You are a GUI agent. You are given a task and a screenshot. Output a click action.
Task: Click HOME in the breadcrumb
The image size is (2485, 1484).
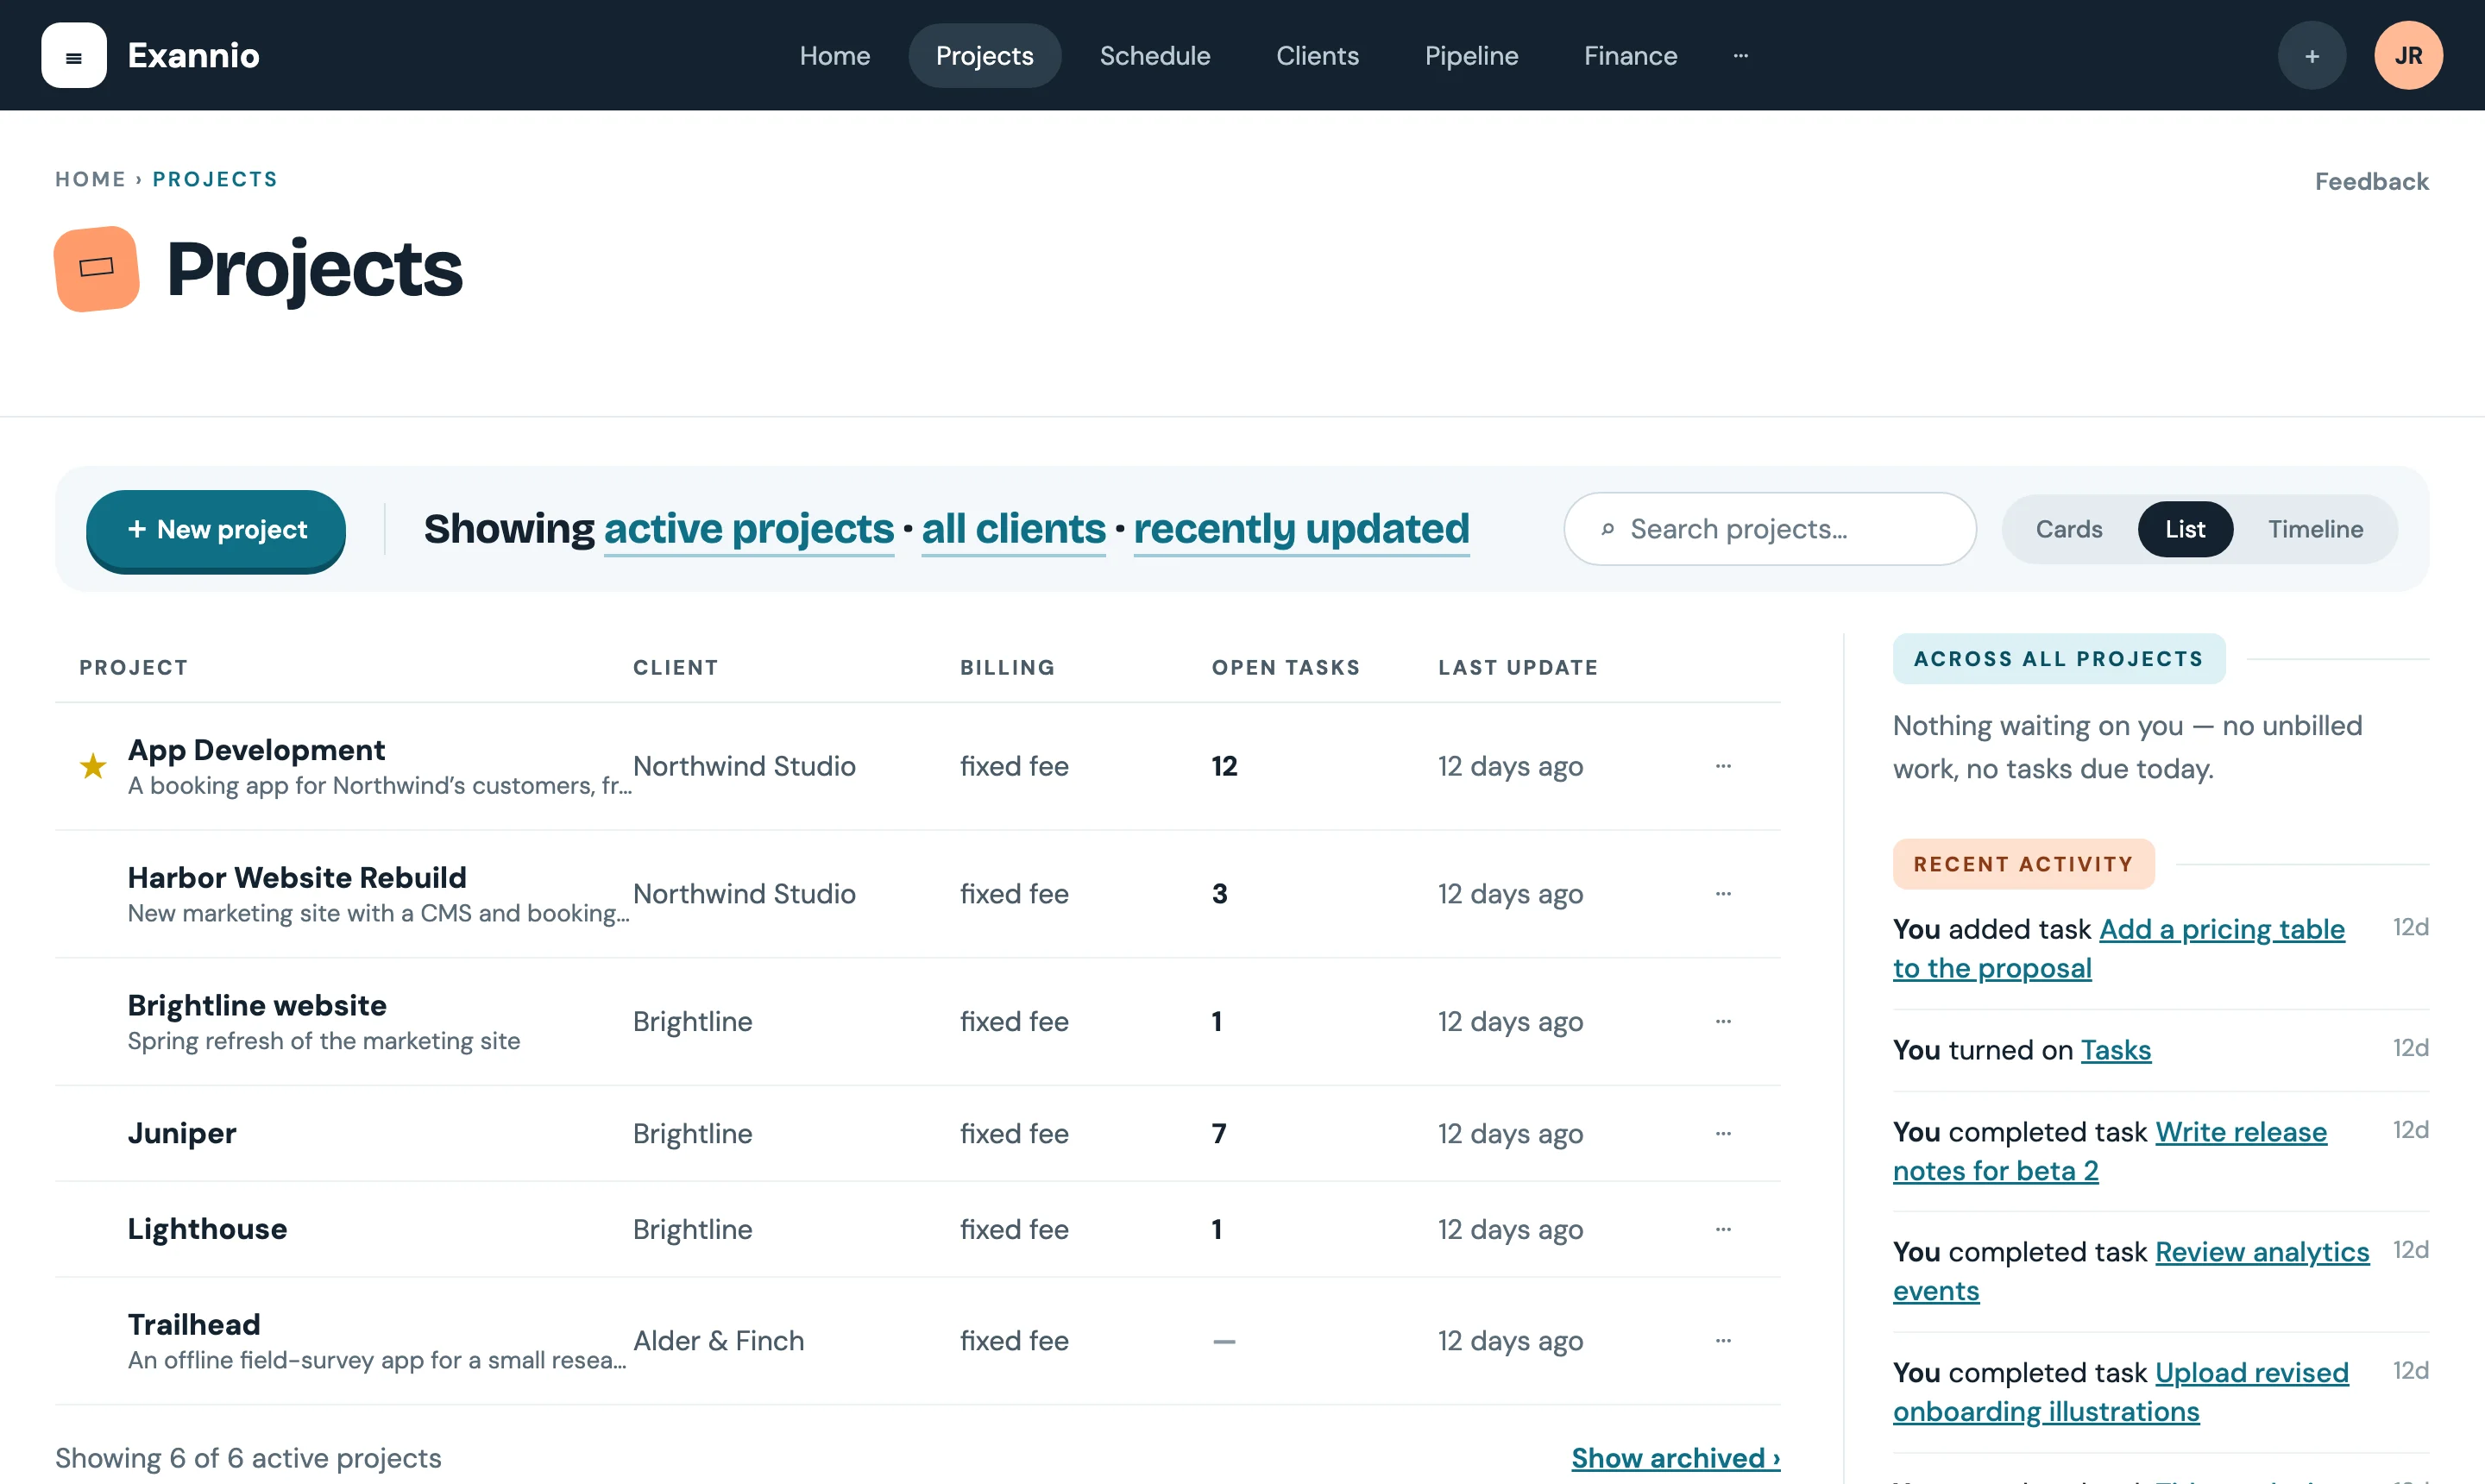(x=90, y=179)
